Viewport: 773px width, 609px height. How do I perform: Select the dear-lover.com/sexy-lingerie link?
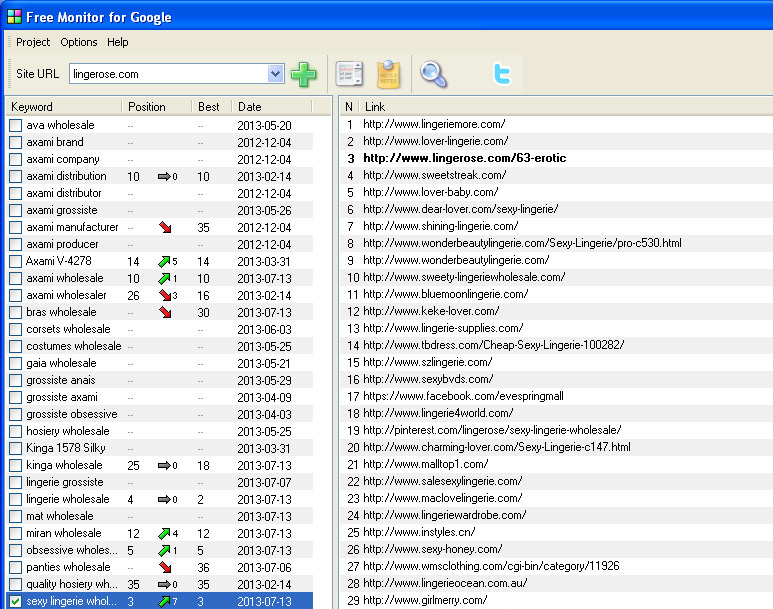click(x=460, y=209)
